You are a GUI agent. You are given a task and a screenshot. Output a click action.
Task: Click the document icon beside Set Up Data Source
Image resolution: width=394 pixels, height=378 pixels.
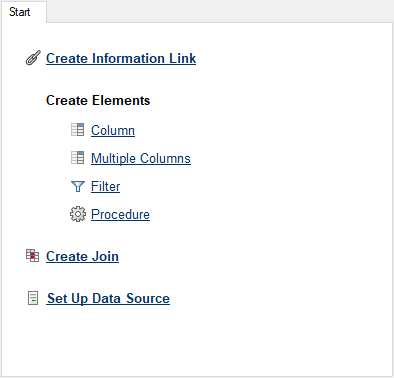point(33,298)
